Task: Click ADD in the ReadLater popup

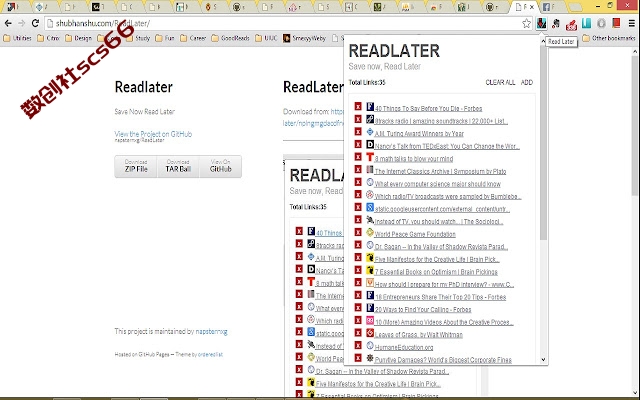Action: 527,82
